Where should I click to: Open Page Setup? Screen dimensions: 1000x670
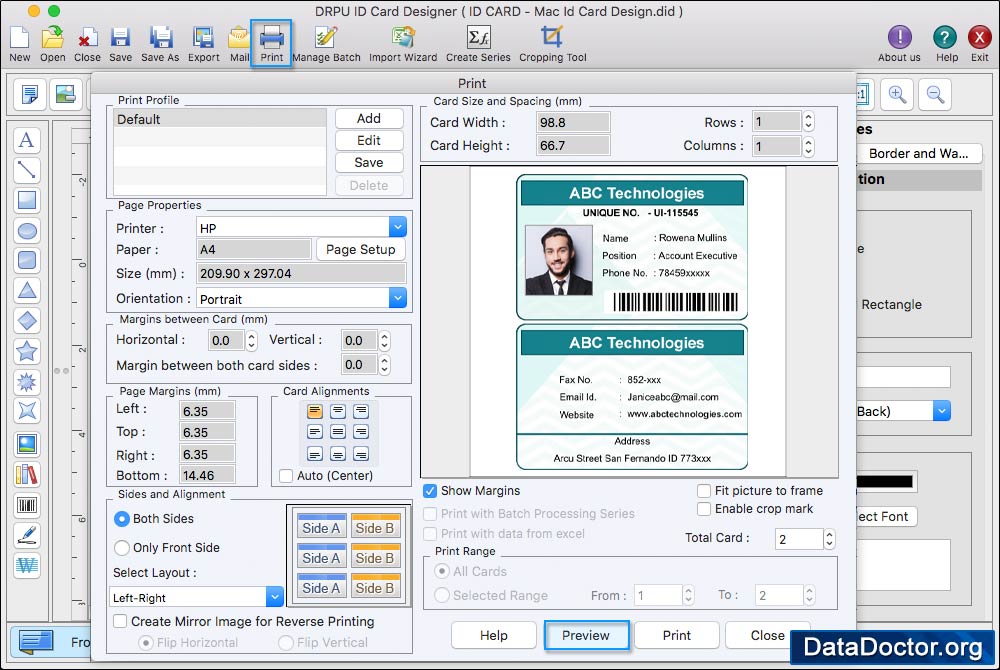360,249
